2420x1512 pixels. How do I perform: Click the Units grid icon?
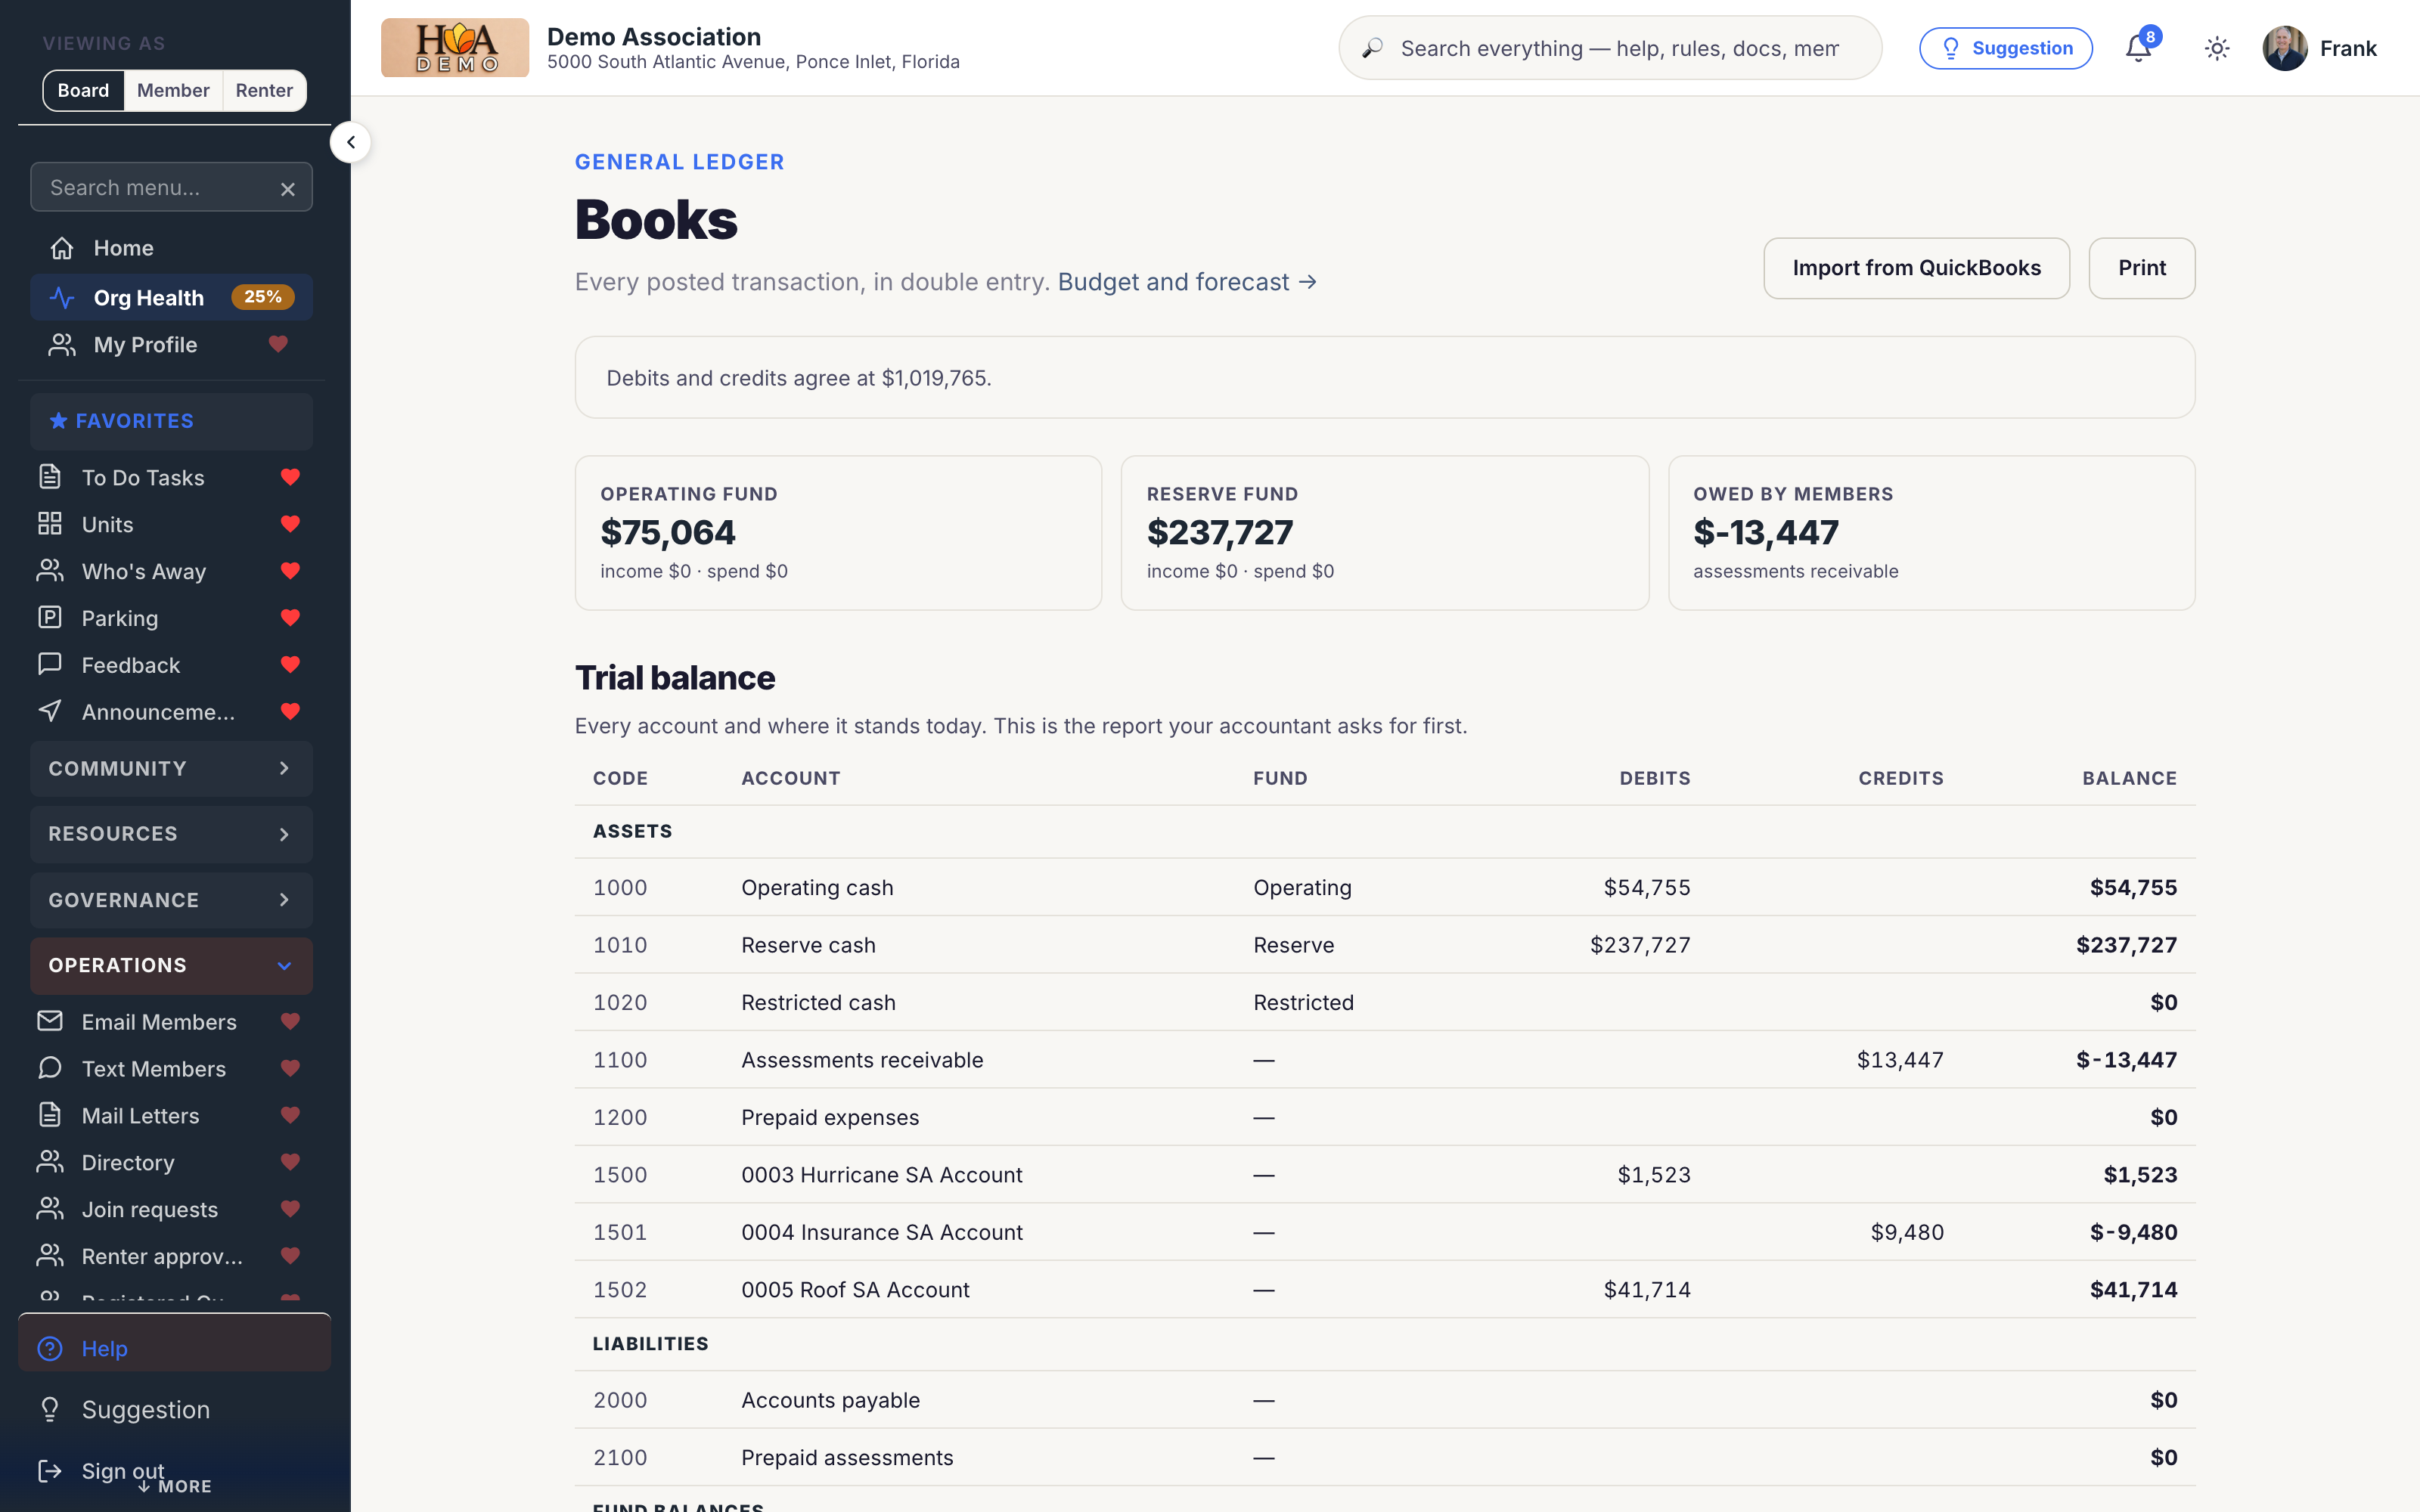point(50,524)
